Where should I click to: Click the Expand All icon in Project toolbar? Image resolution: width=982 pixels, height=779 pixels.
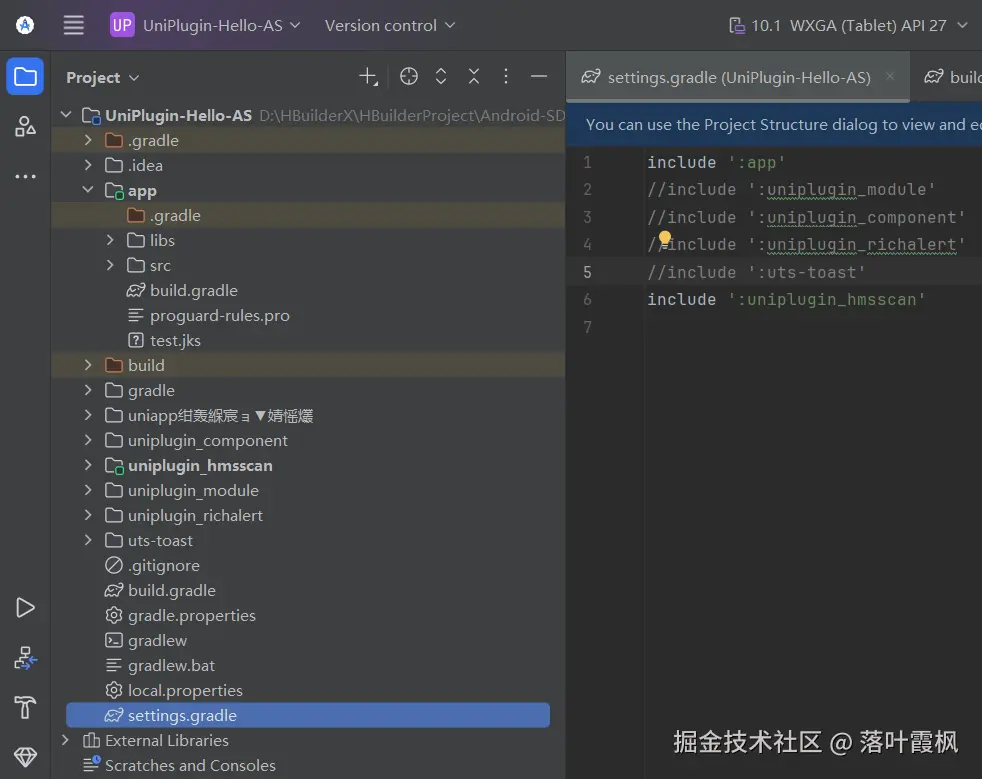point(441,76)
